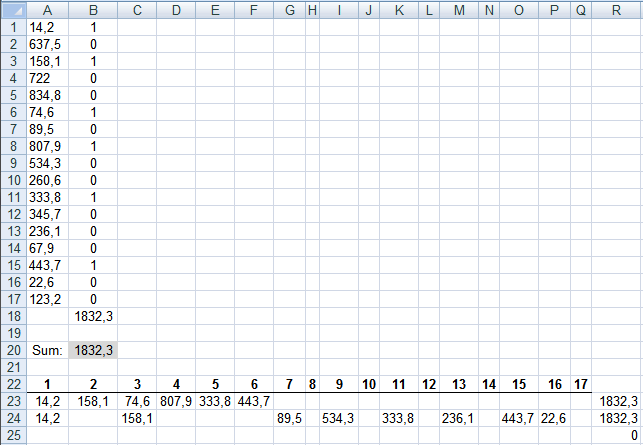Select cell G24 with 89,5

[x=290, y=418]
